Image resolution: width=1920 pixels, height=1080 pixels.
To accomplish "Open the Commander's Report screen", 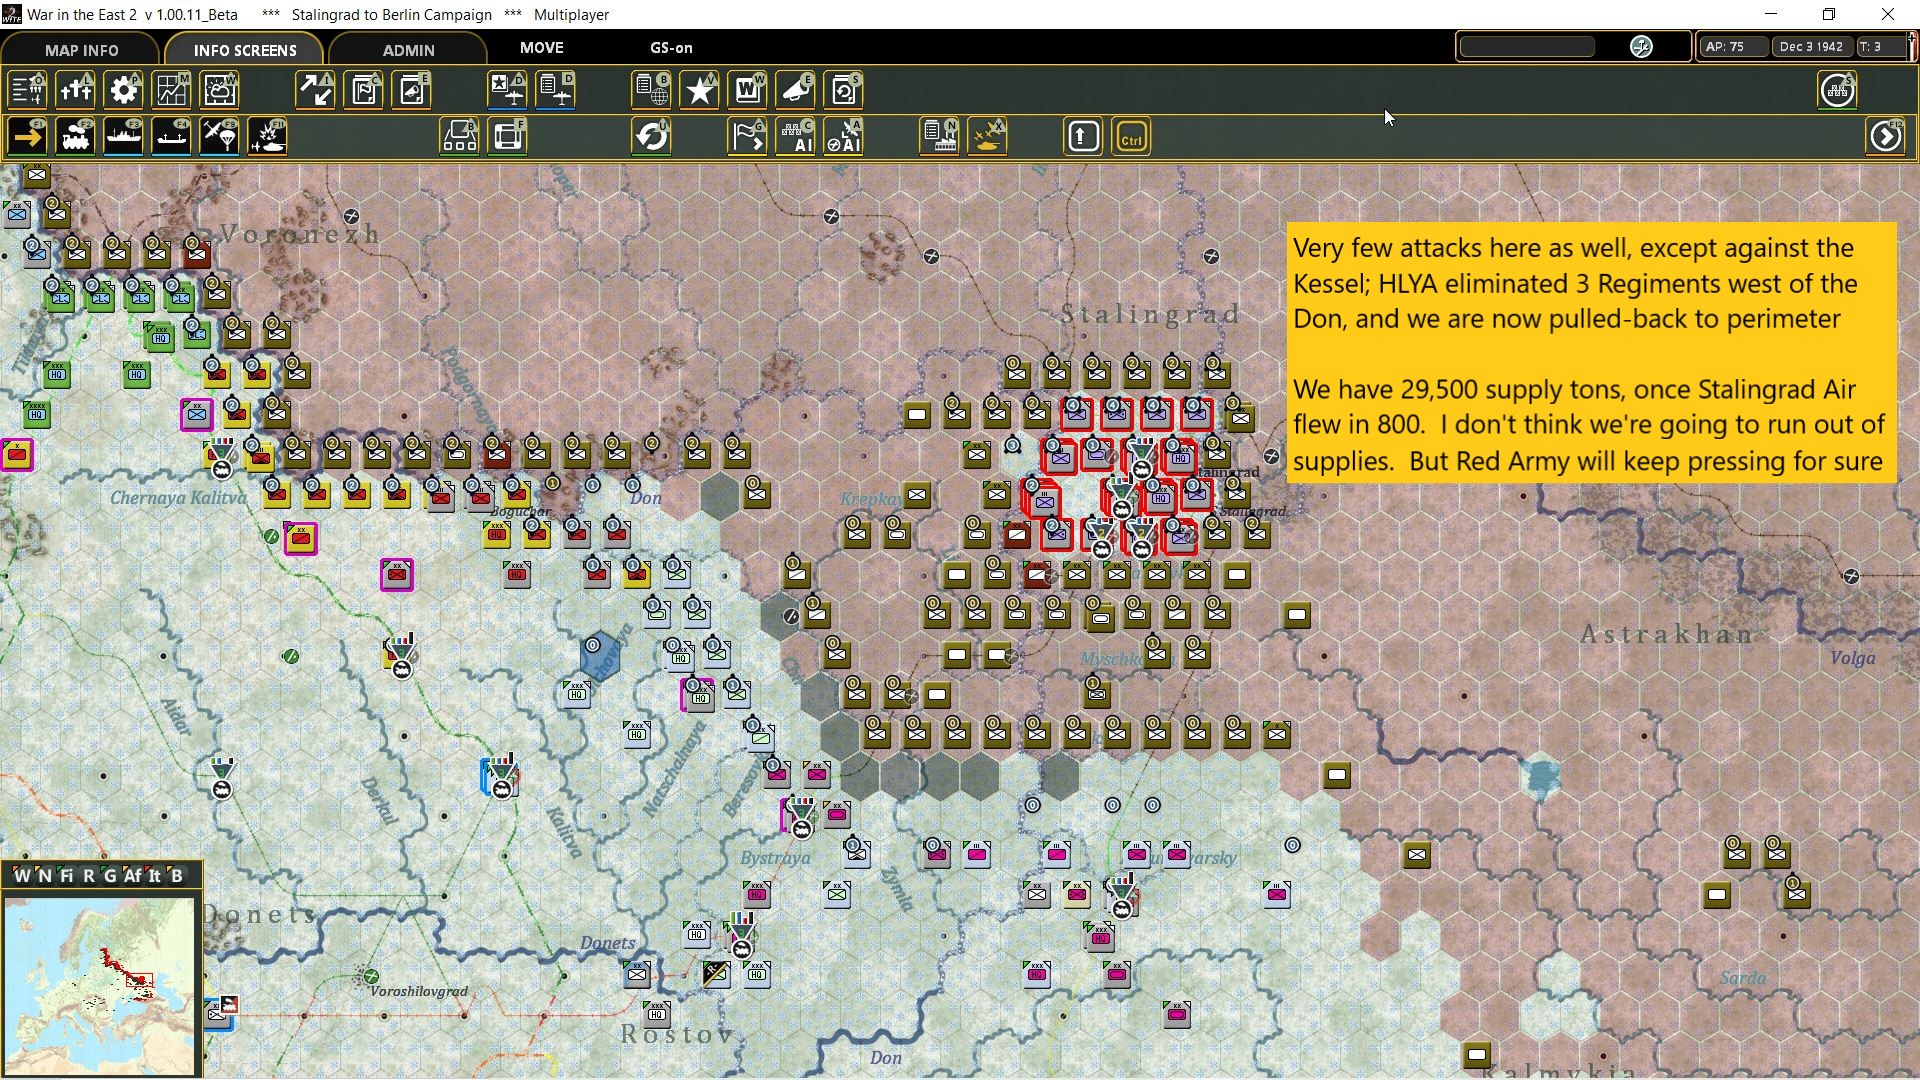I will coord(651,90).
